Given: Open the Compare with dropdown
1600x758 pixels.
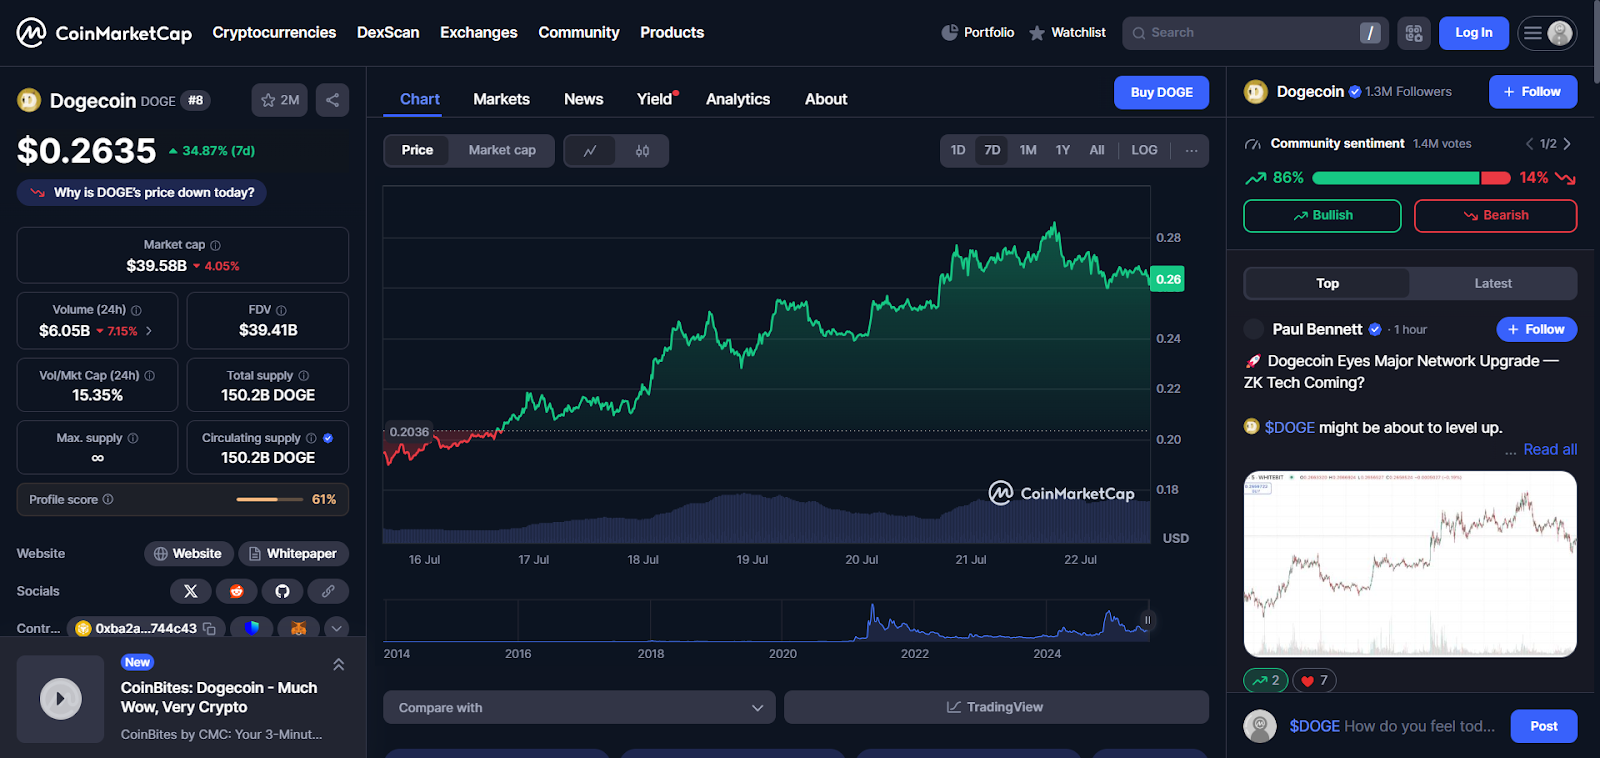Looking at the screenshot, I should pyautogui.click(x=579, y=707).
